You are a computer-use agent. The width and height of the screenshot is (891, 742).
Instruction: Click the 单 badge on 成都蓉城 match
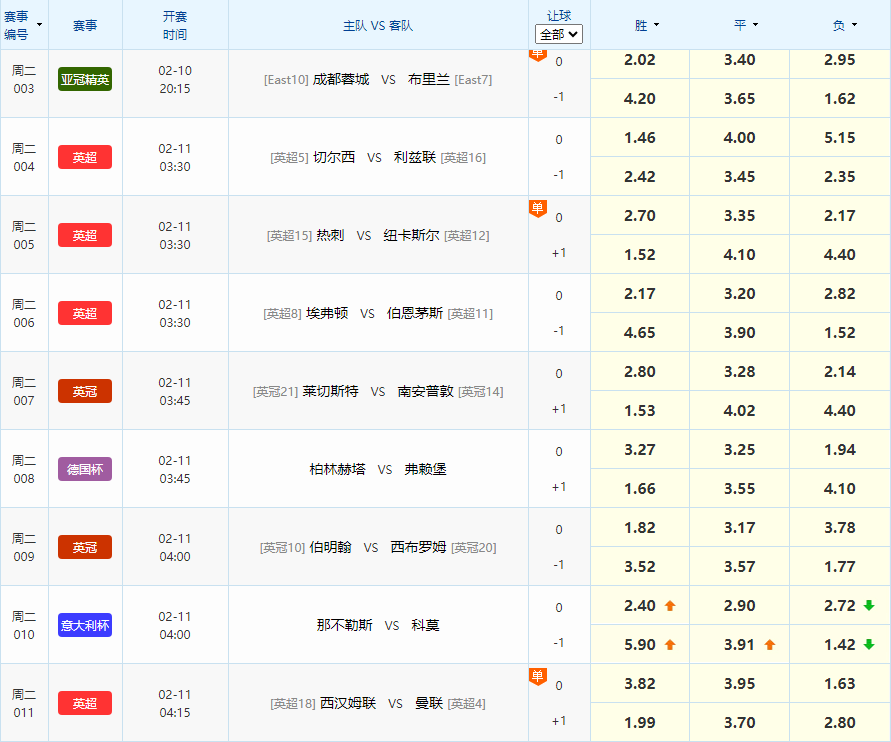(x=538, y=55)
